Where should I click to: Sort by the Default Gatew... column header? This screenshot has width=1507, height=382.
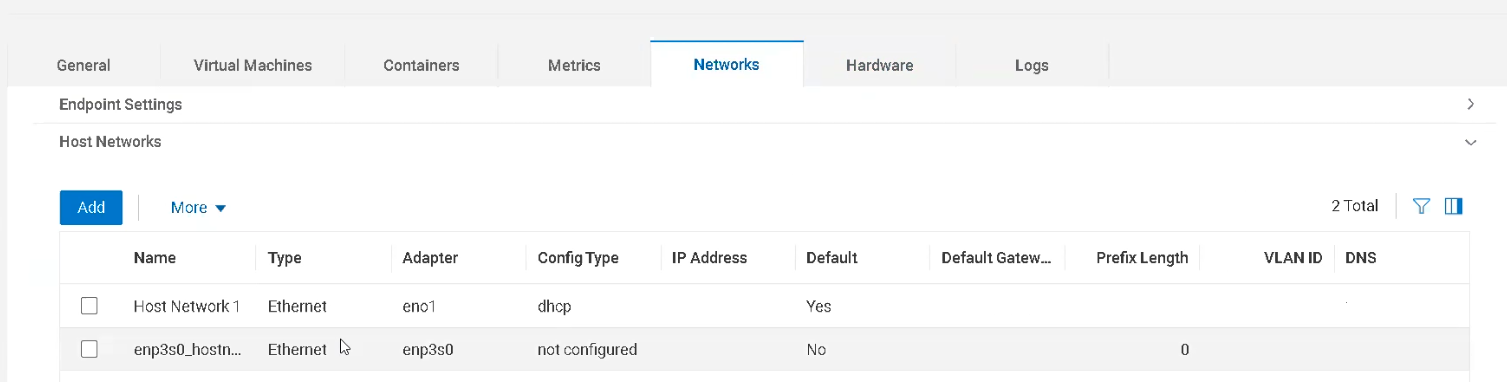[997, 258]
